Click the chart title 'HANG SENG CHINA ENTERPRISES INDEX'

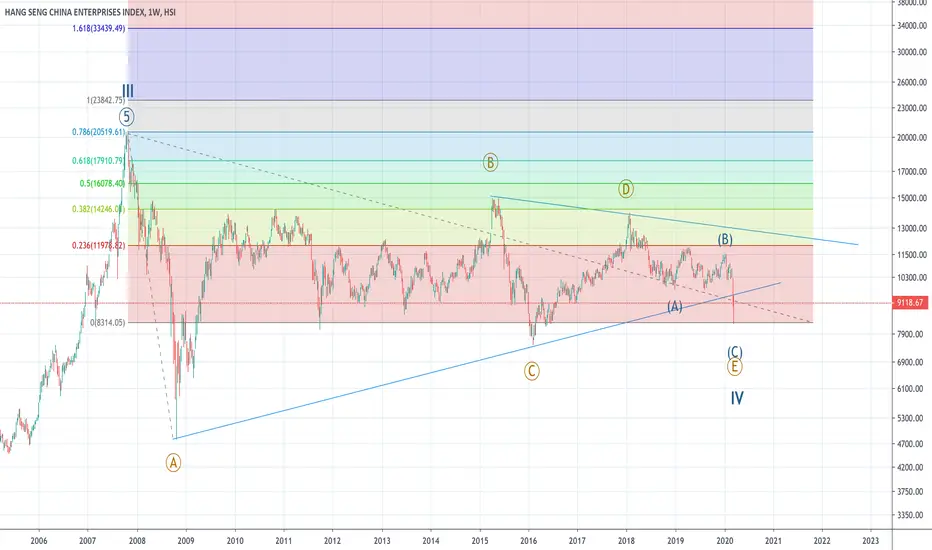point(74,12)
